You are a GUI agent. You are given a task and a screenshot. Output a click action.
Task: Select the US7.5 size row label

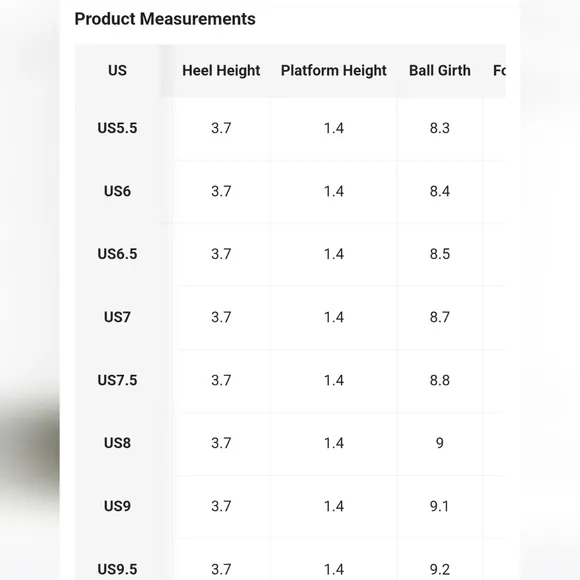[117, 380]
